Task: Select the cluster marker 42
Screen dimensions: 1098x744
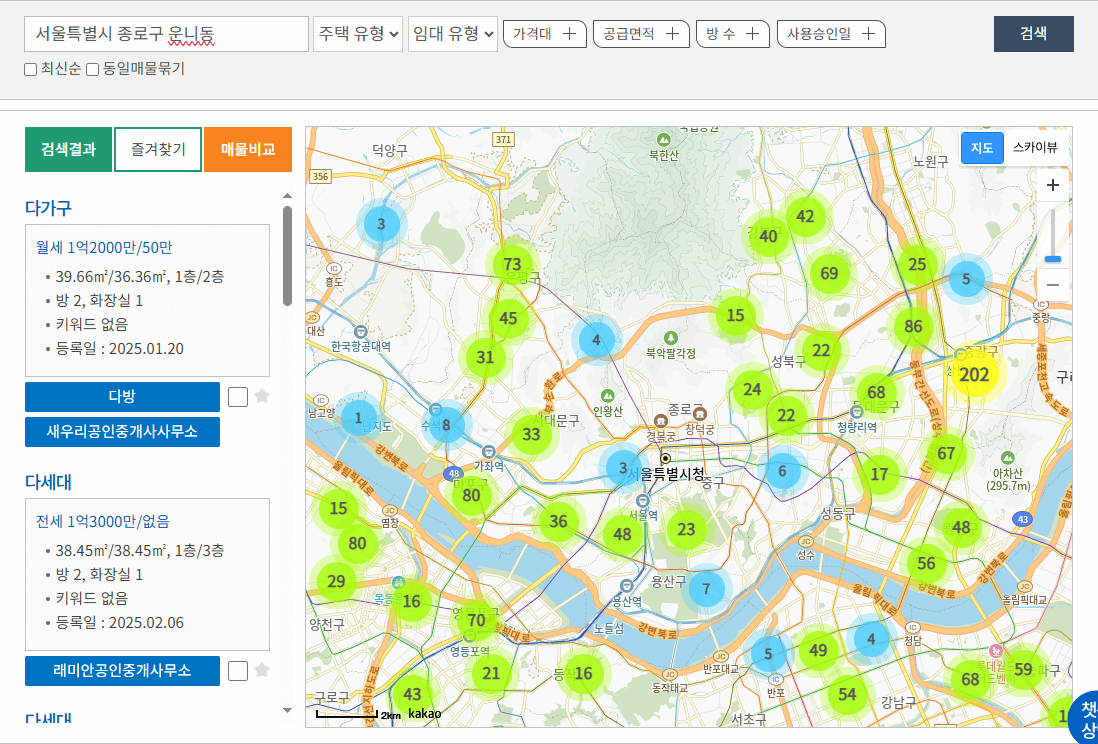Action: pos(805,216)
